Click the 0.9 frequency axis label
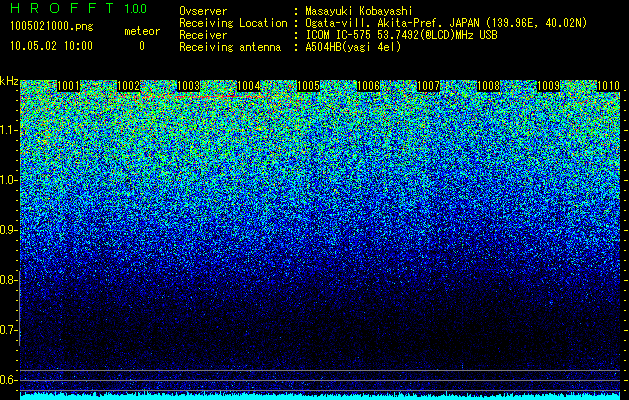Screen dimensions: 629x400 click(x=8, y=230)
